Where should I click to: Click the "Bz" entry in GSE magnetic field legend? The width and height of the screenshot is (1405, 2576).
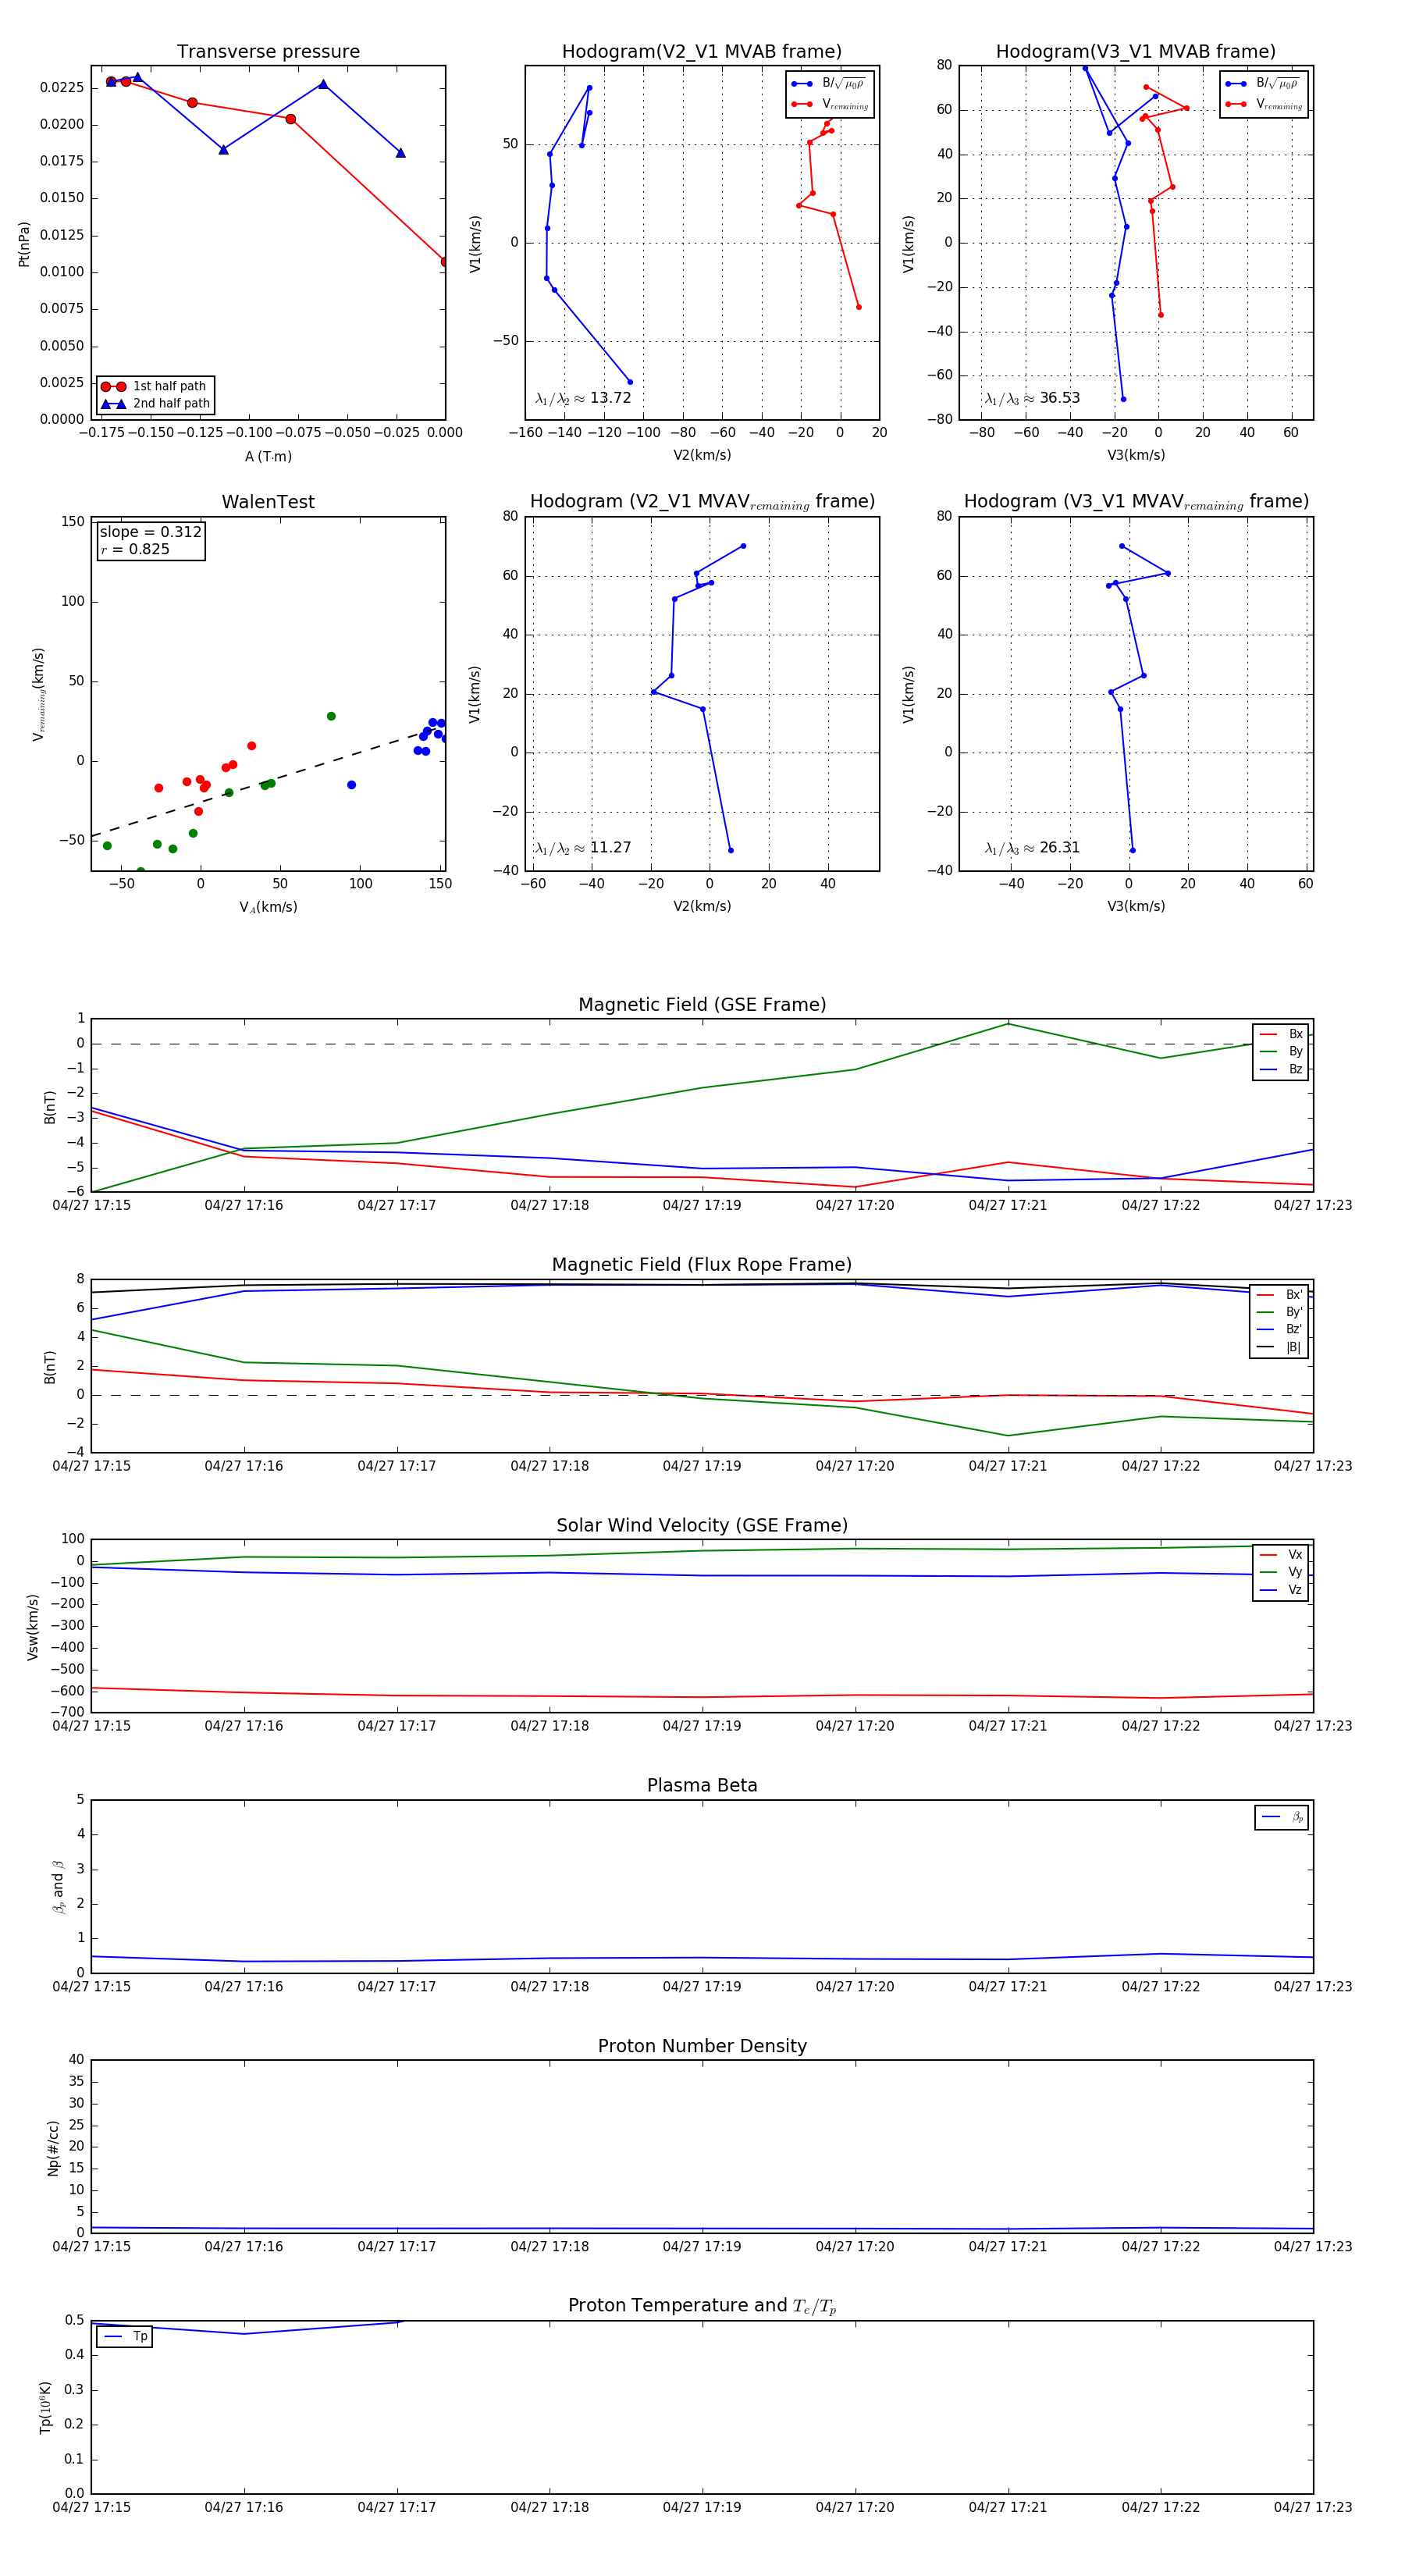coord(1281,1069)
